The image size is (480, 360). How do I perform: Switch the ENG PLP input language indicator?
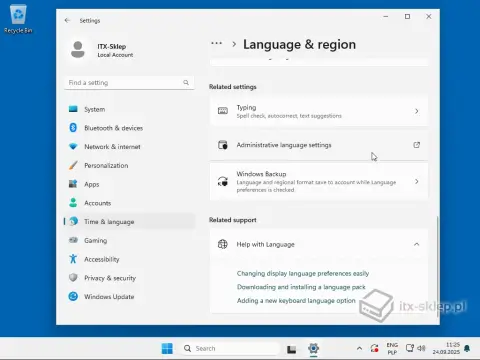(392, 348)
